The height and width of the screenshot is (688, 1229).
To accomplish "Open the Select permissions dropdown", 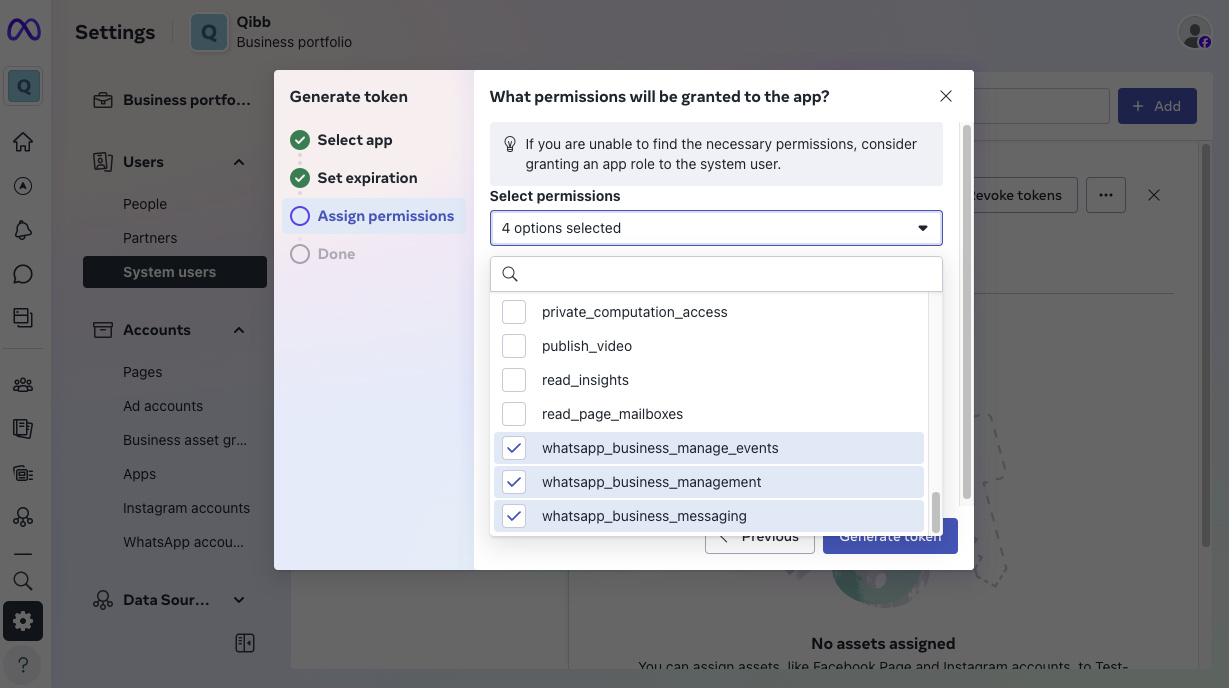I will coord(715,228).
